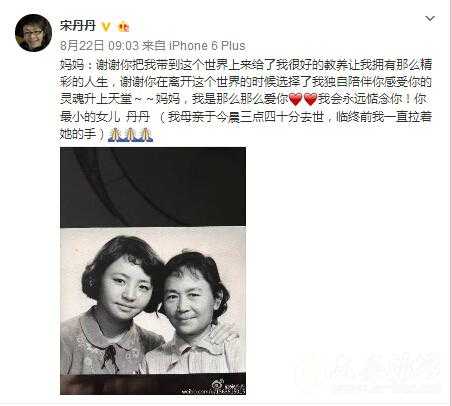This screenshot has height=406, width=452.
Task: Click the first praying hands emoji
Action: click(115, 134)
